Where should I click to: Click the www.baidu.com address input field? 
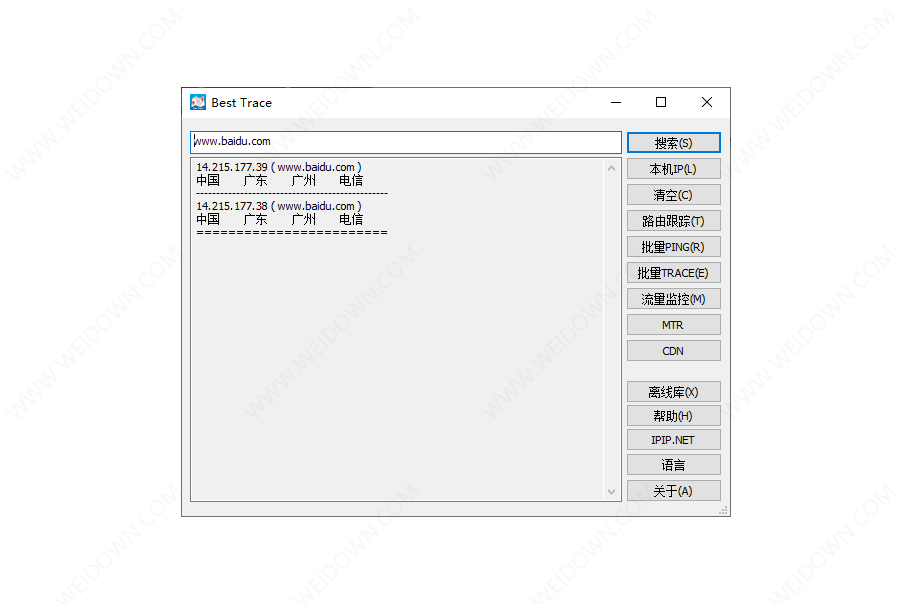pos(405,142)
